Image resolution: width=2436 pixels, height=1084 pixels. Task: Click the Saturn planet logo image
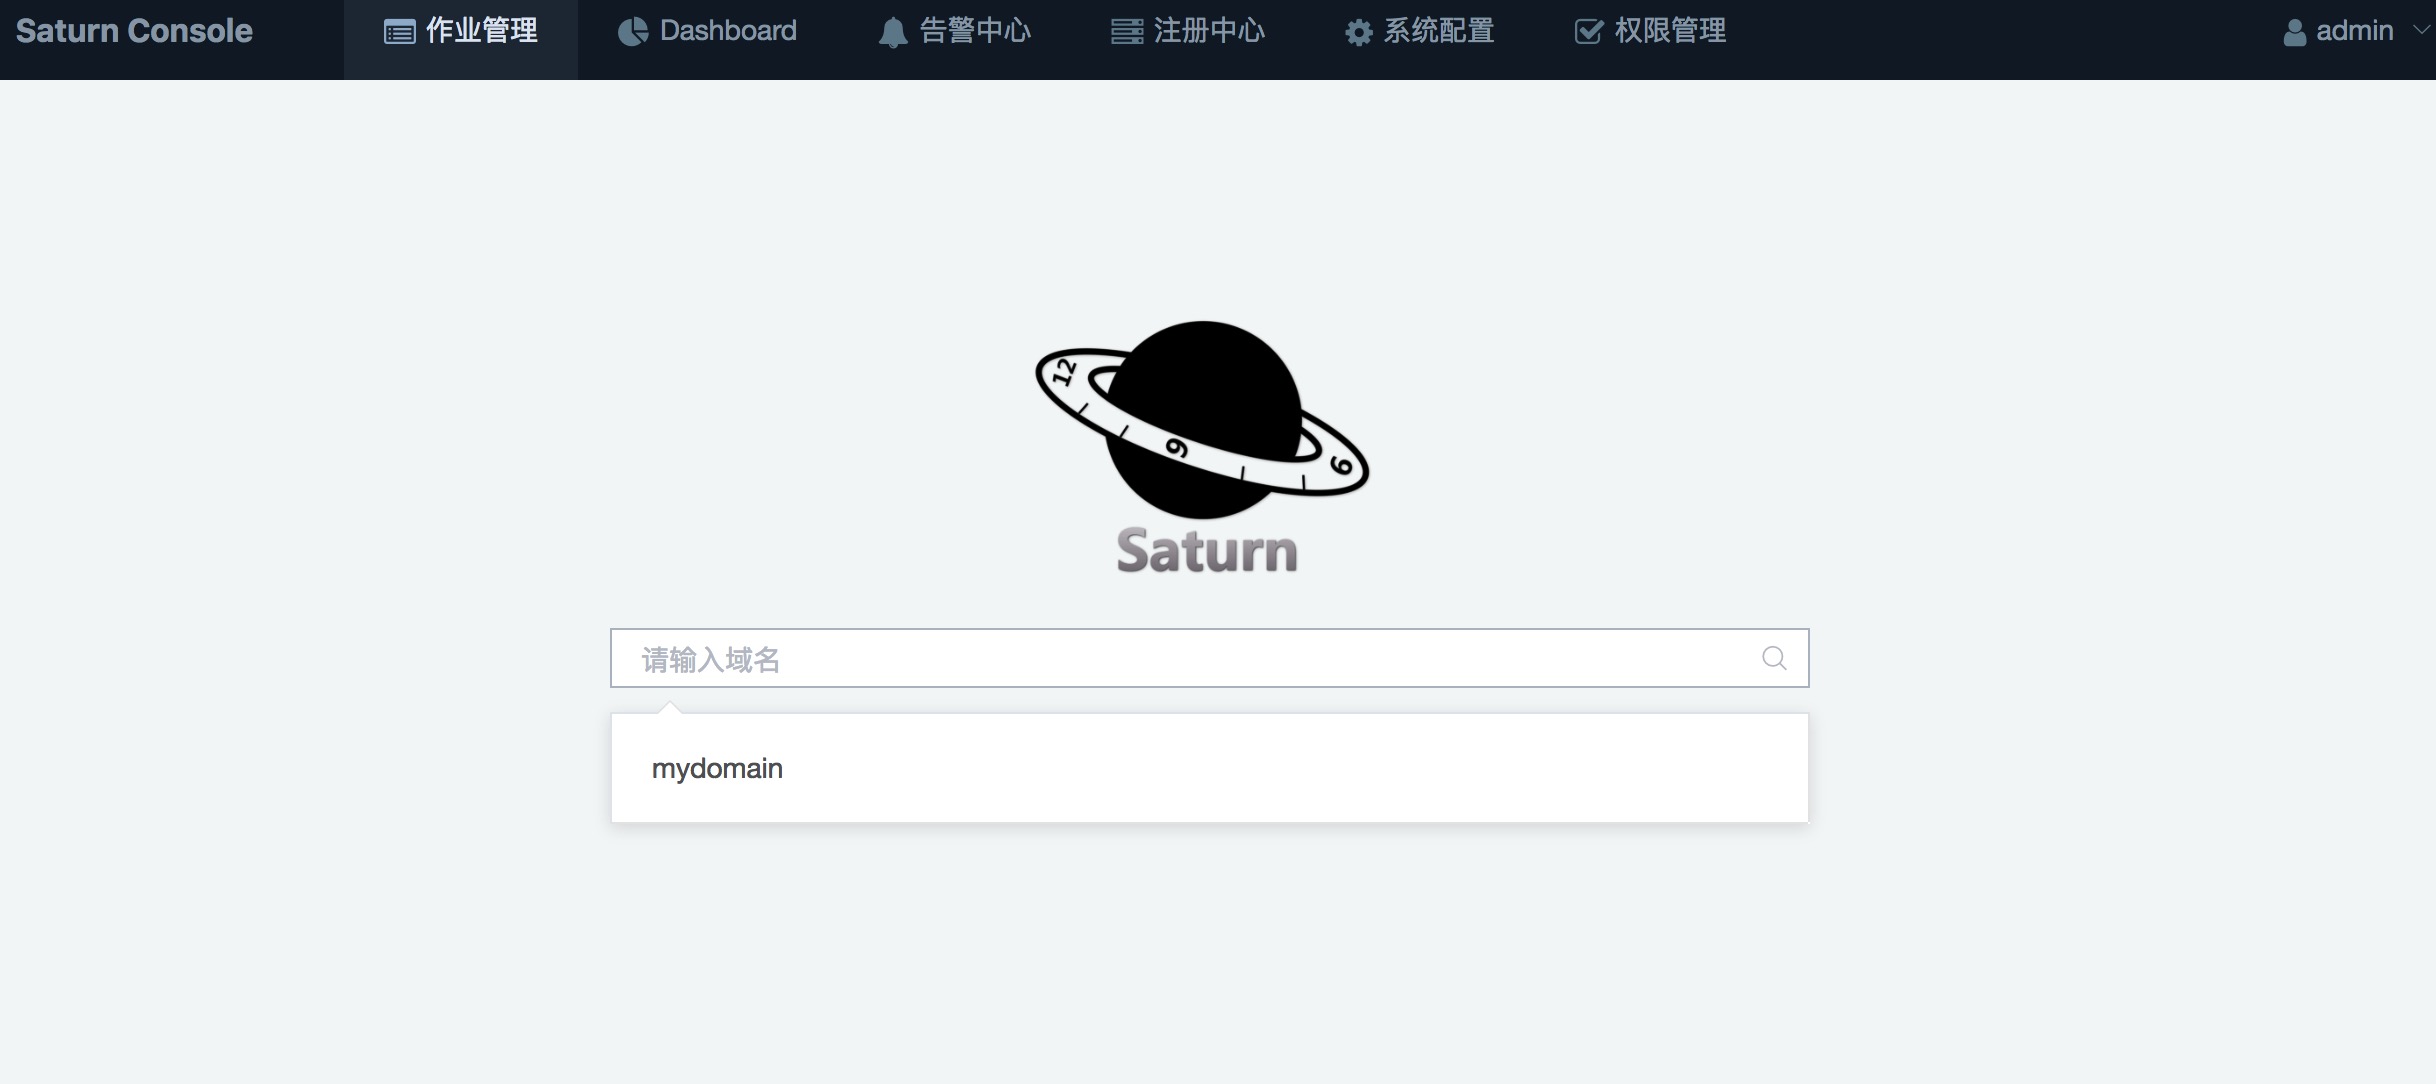(x=1203, y=420)
